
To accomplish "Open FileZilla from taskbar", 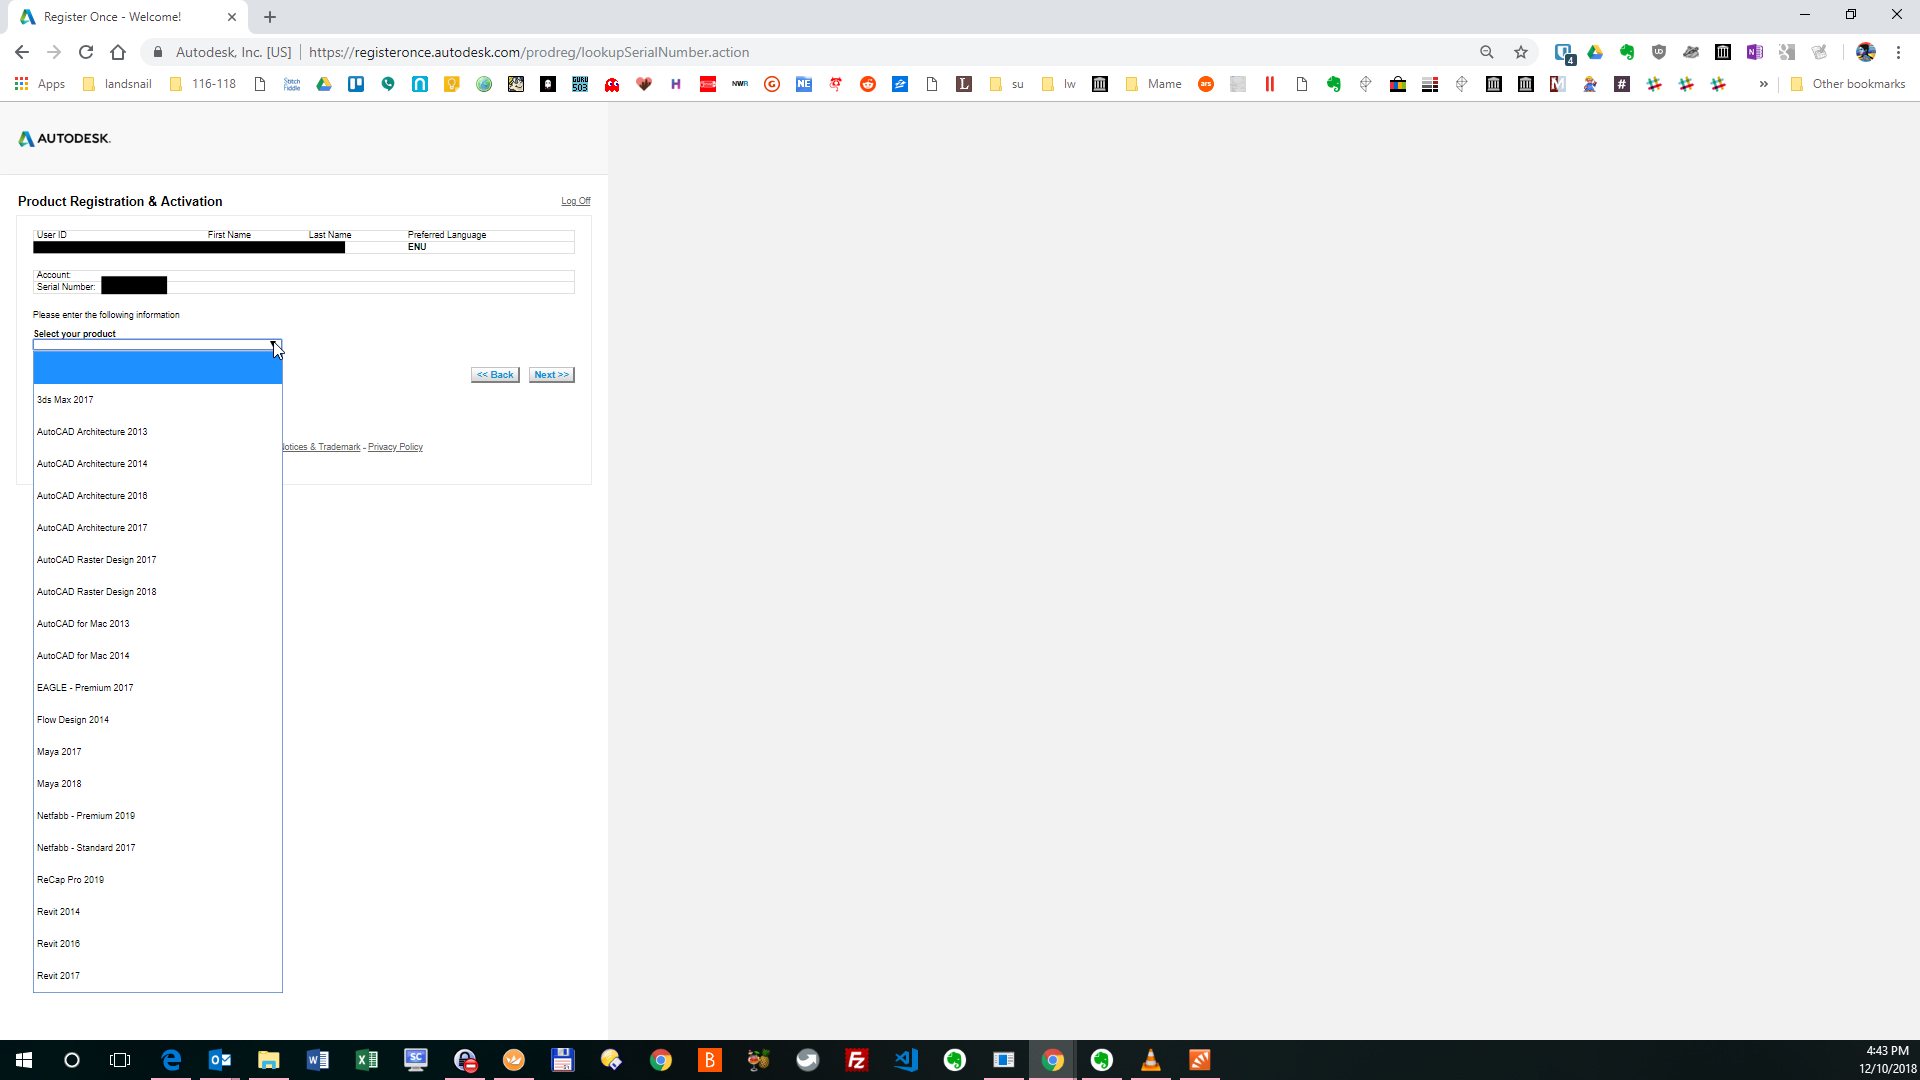I will click(x=857, y=1060).
